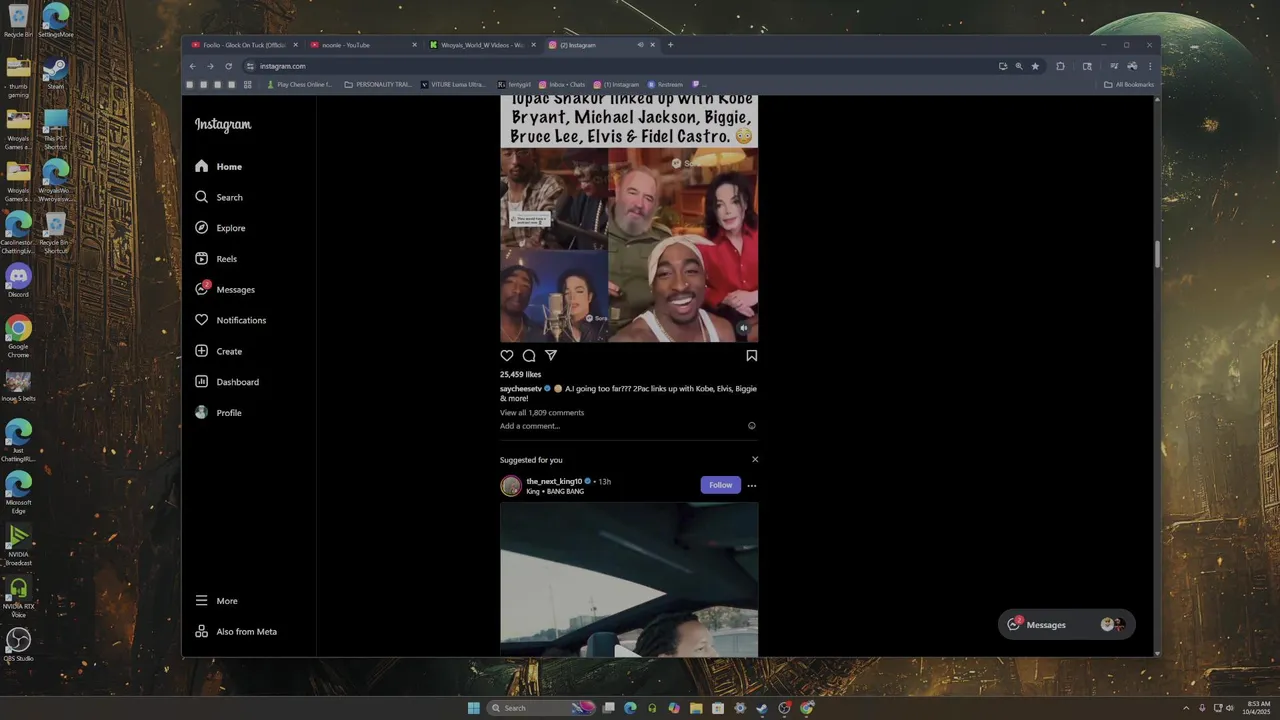Open the Also from Meta menu
Image resolution: width=1280 pixels, height=720 pixels.
[236, 632]
